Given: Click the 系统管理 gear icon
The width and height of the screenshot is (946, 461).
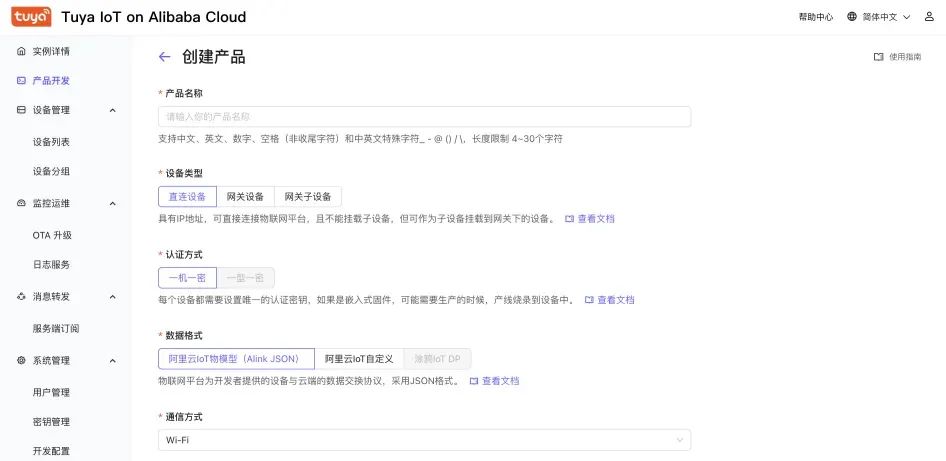Looking at the screenshot, I should coord(21,360).
